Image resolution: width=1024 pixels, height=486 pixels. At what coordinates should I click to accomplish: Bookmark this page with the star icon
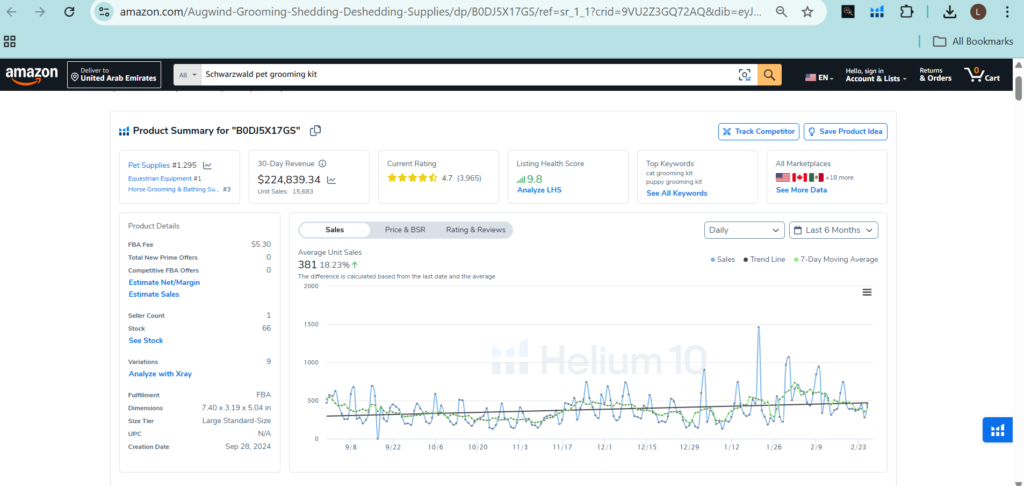tap(807, 12)
